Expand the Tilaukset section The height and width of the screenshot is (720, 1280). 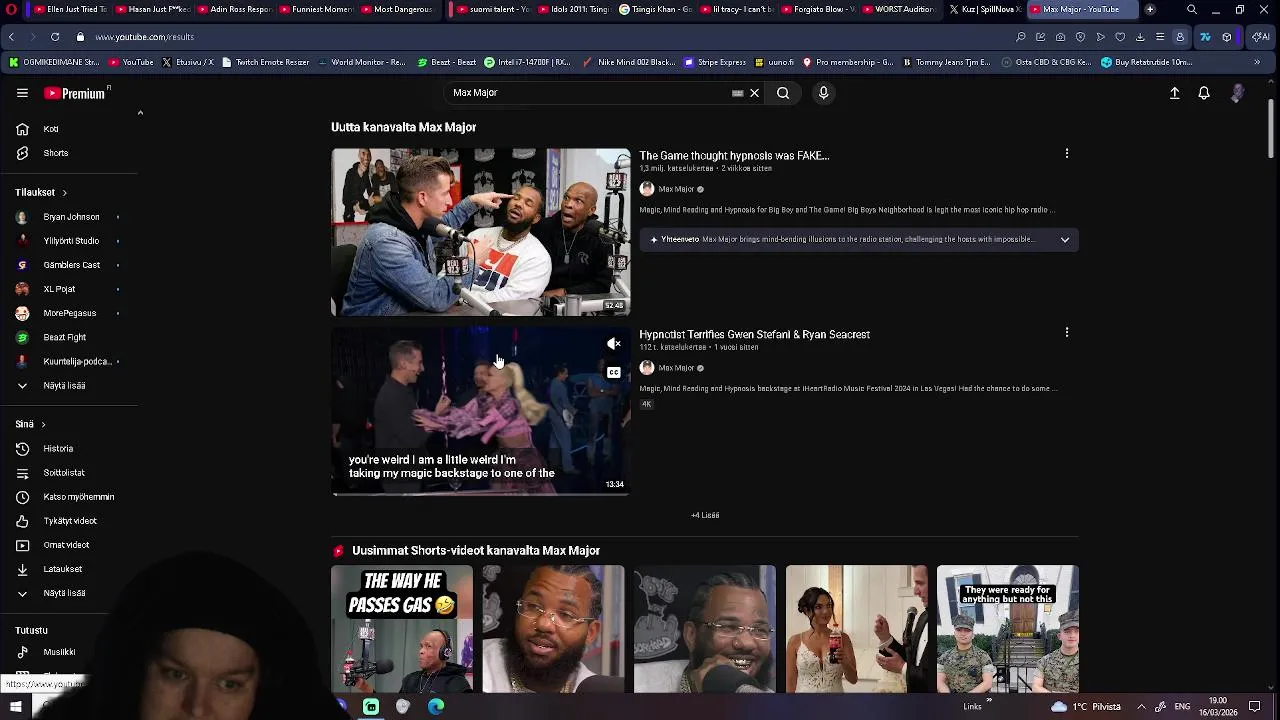point(41,192)
